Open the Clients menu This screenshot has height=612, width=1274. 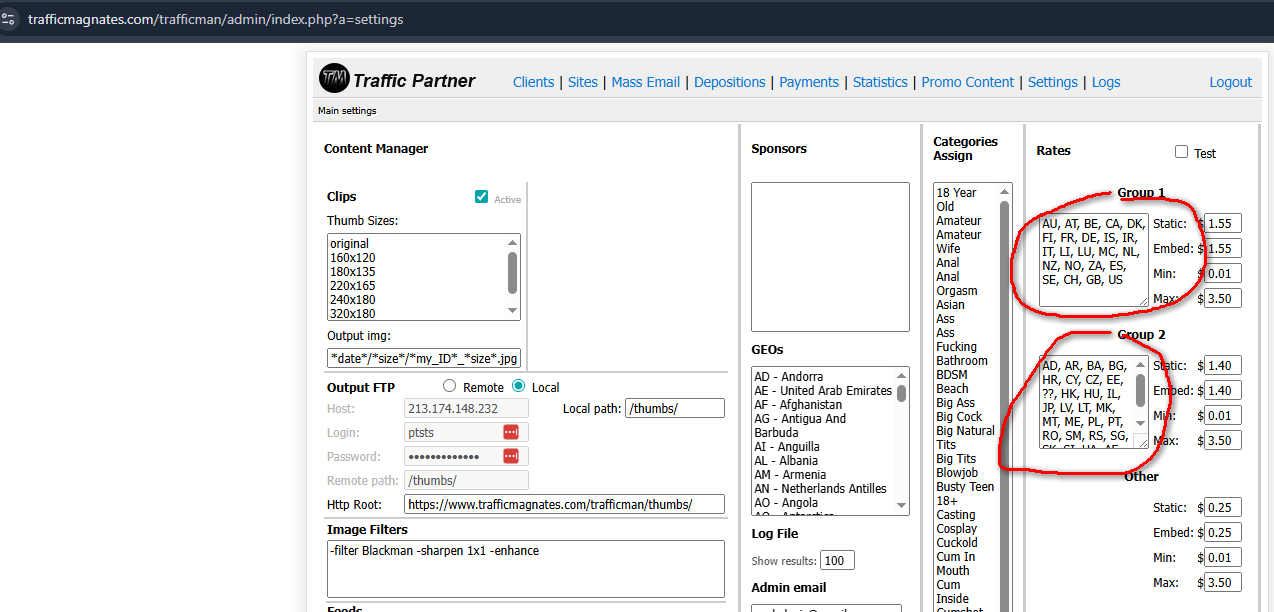[x=533, y=82]
